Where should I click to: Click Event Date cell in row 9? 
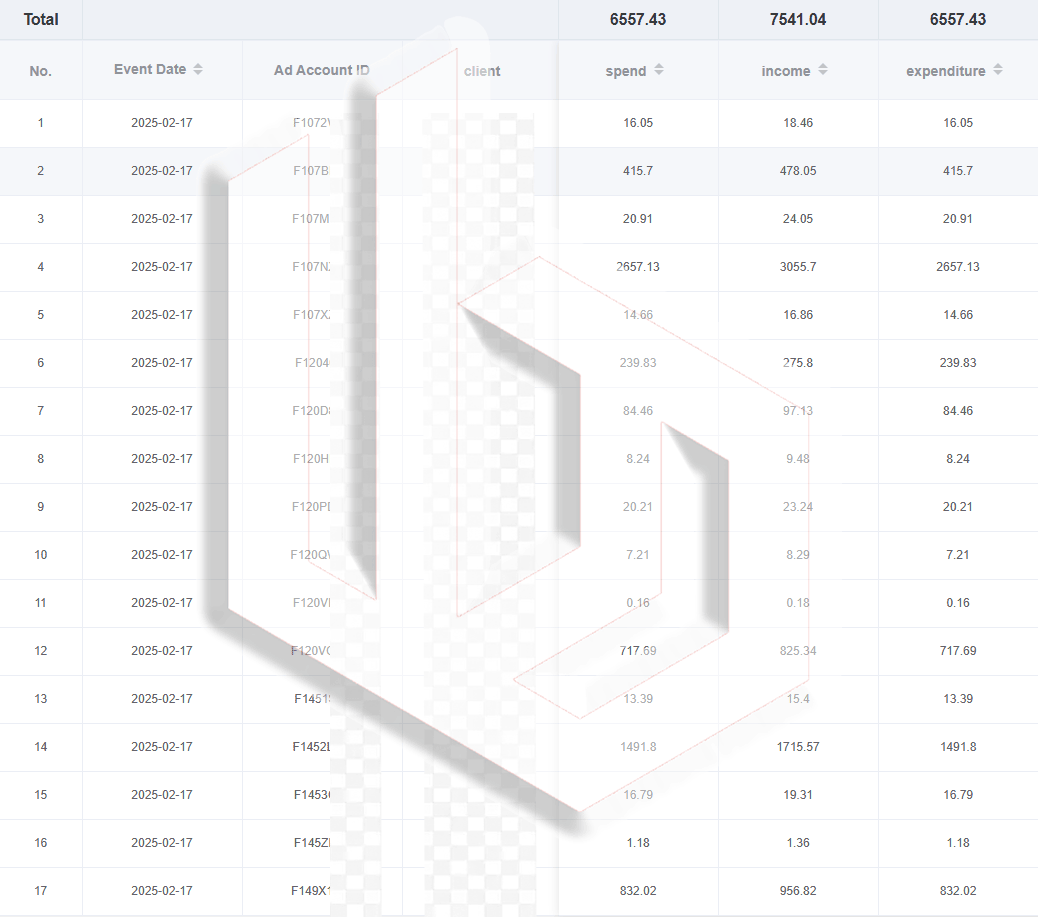(x=162, y=507)
